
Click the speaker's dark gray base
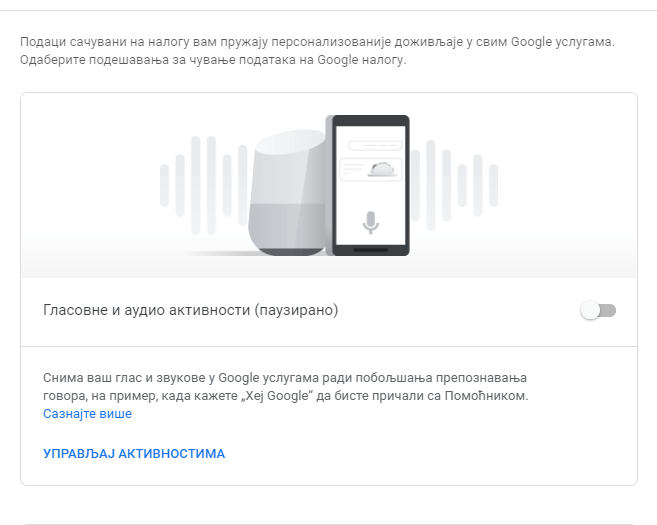point(289,251)
